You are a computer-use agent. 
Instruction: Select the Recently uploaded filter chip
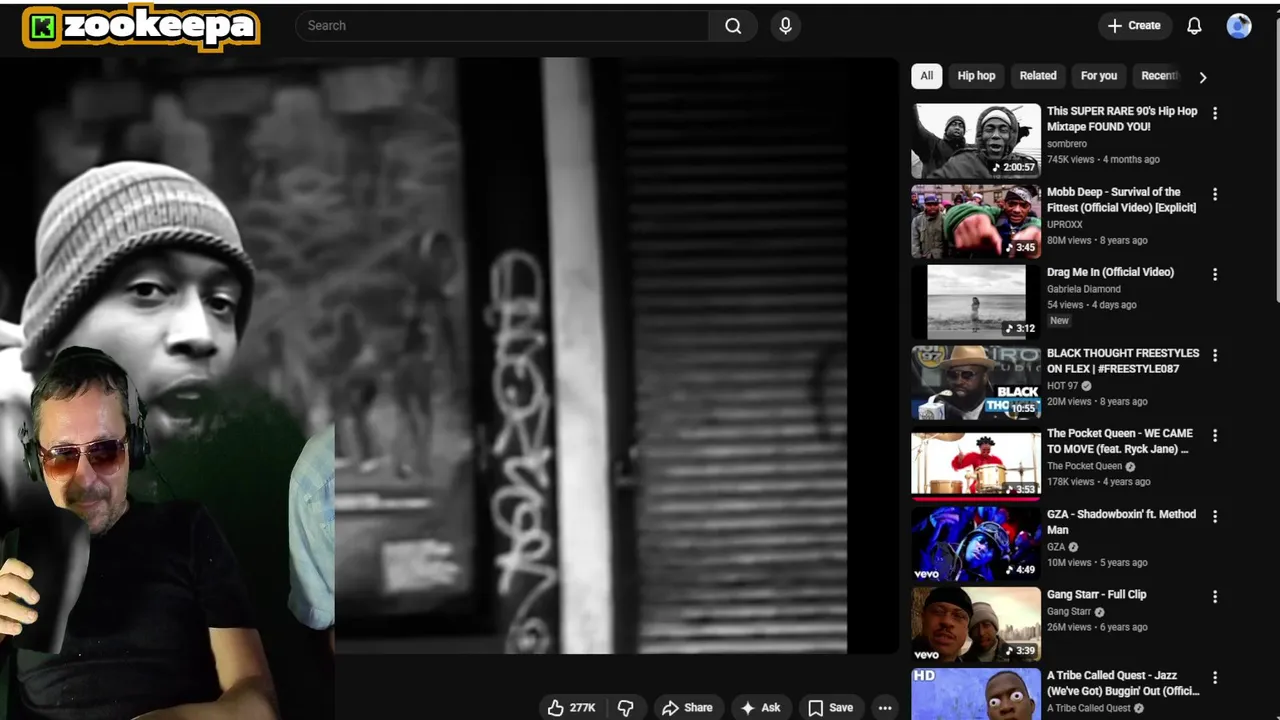tap(1158, 76)
